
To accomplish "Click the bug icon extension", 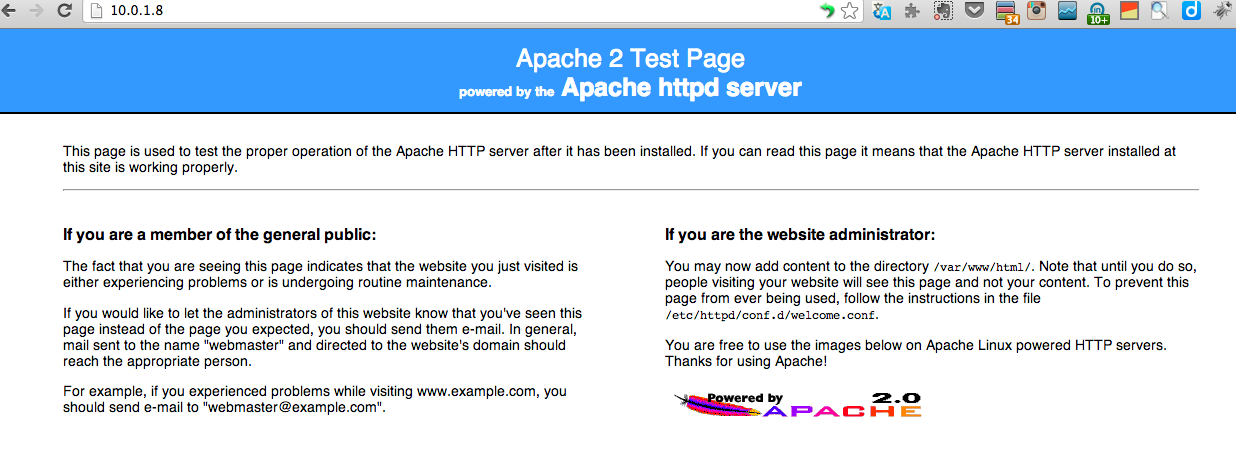I will click(x=1222, y=11).
